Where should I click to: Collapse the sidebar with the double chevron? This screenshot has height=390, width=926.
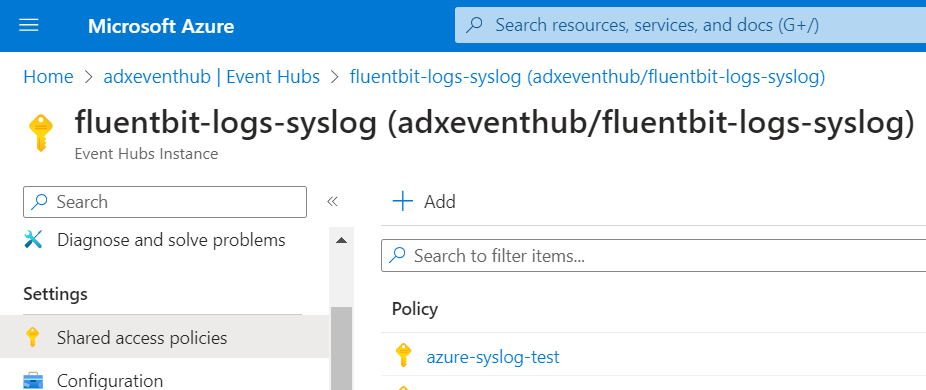coord(332,202)
